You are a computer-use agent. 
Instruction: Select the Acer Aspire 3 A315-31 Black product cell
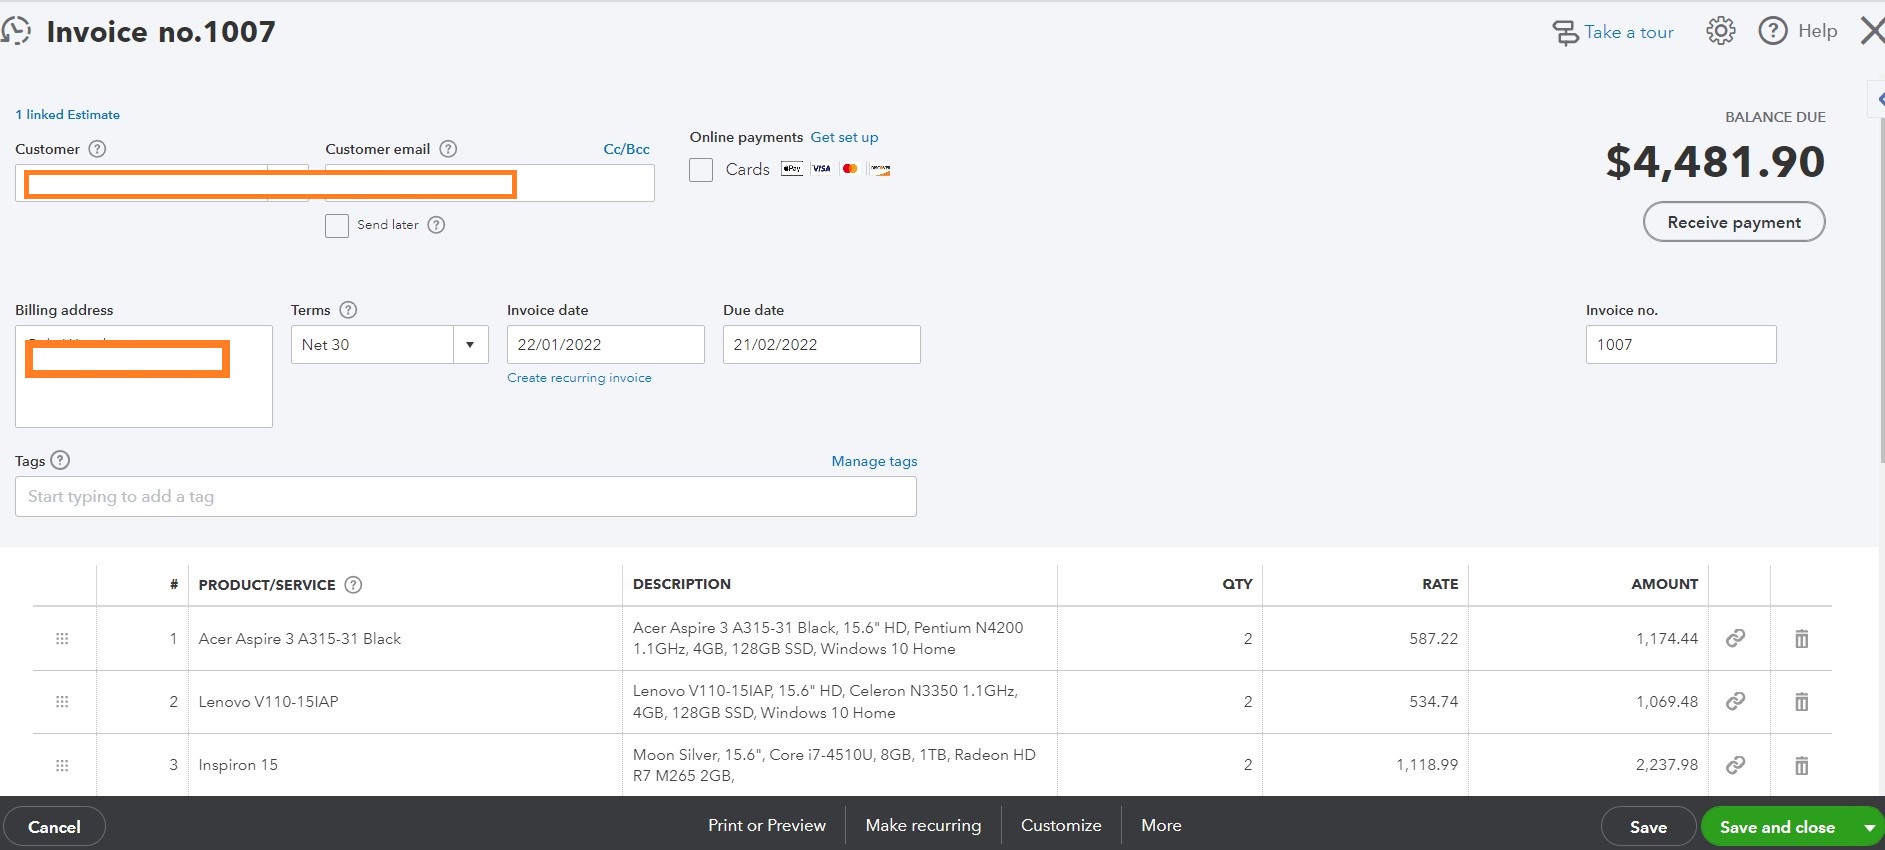click(405, 638)
